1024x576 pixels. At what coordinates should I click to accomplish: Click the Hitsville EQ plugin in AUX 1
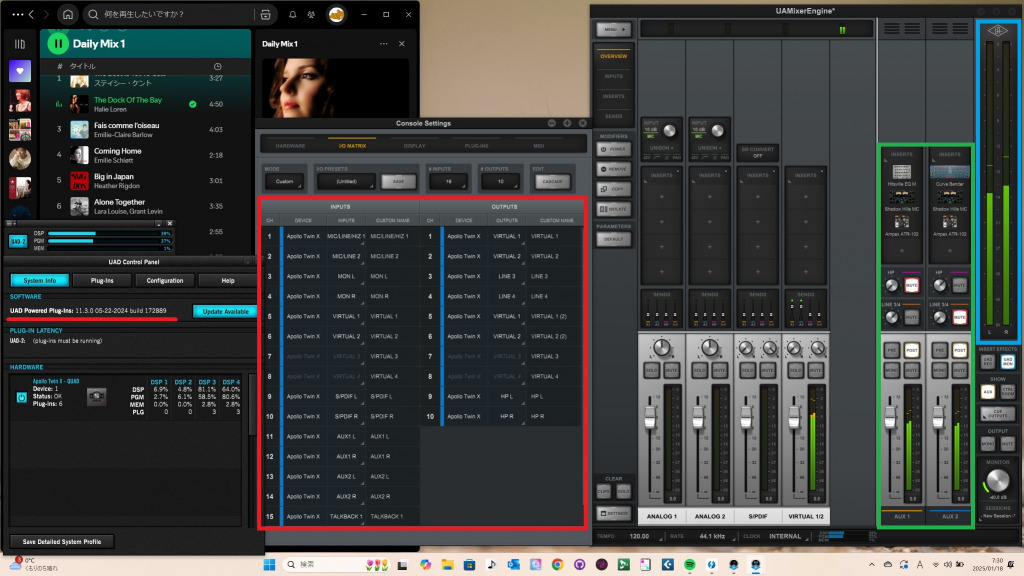(x=903, y=172)
